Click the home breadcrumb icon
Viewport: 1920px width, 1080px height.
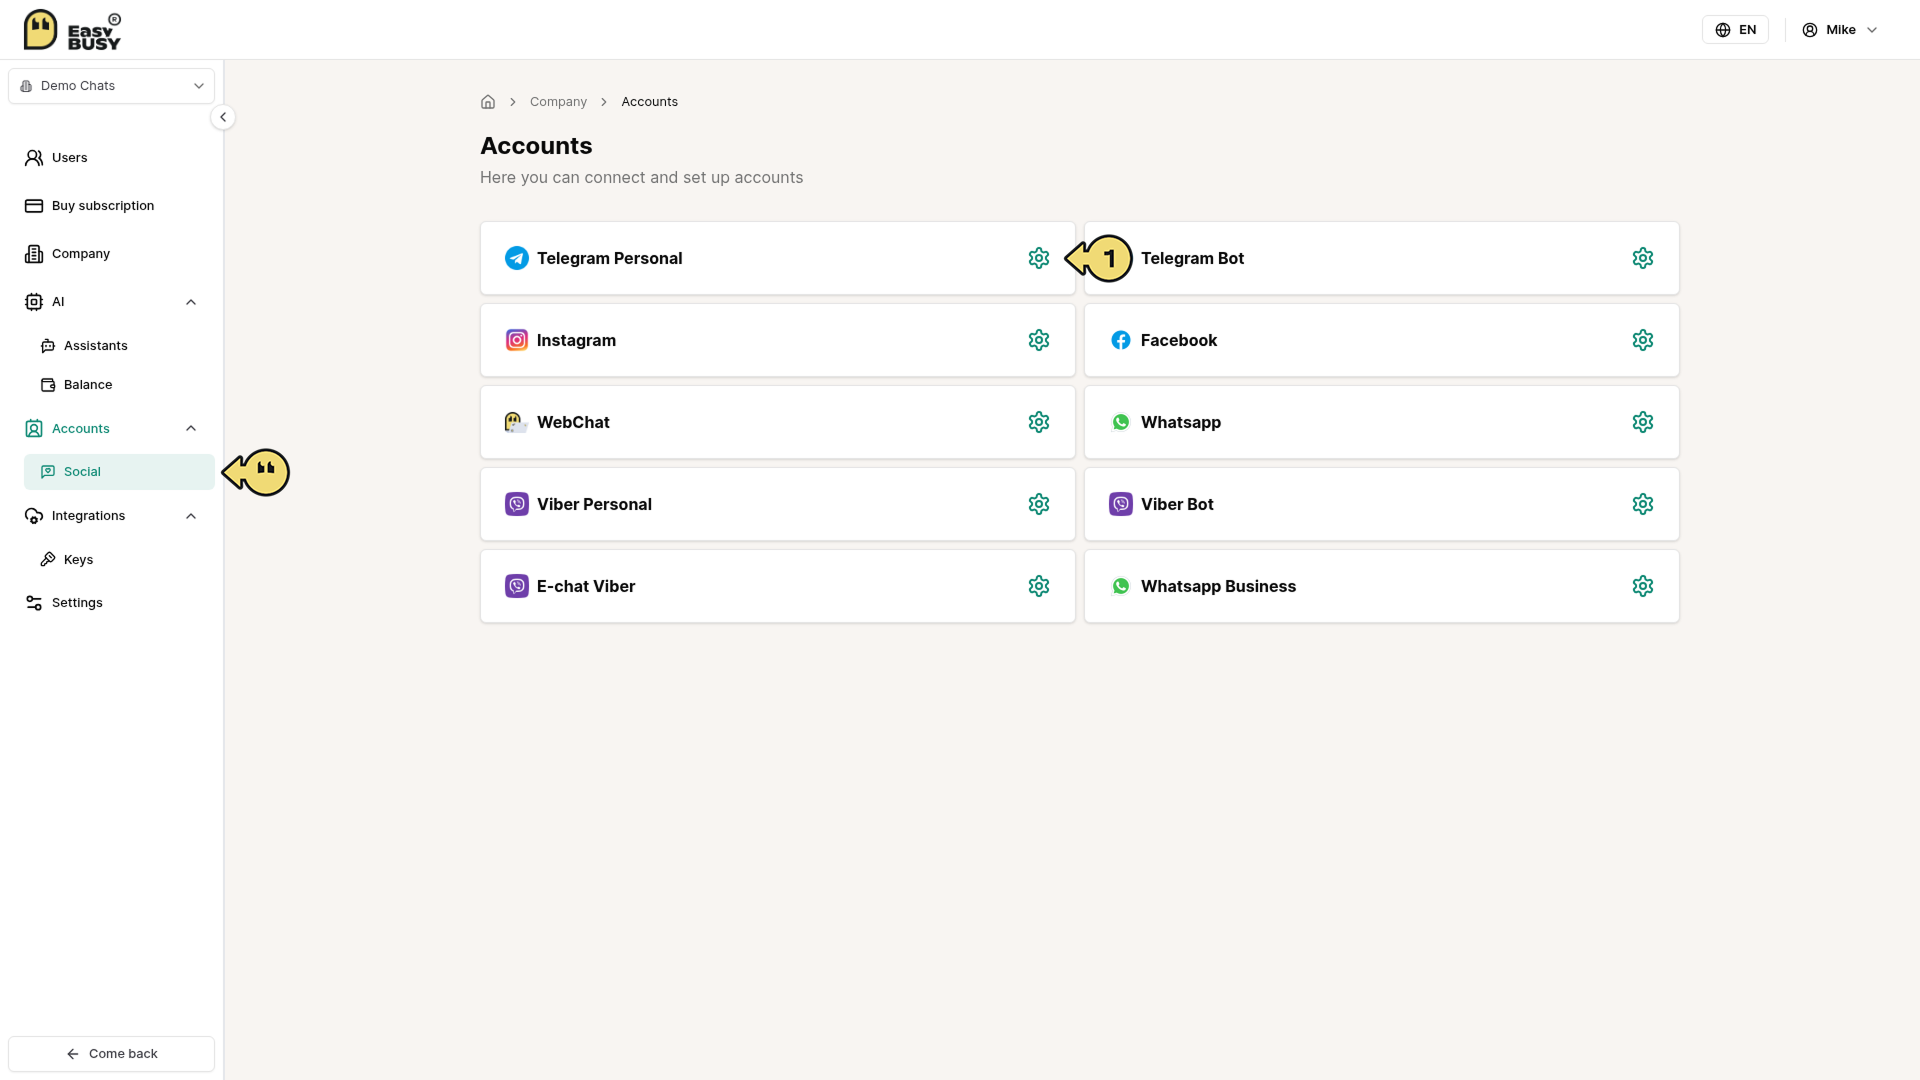[x=488, y=102]
